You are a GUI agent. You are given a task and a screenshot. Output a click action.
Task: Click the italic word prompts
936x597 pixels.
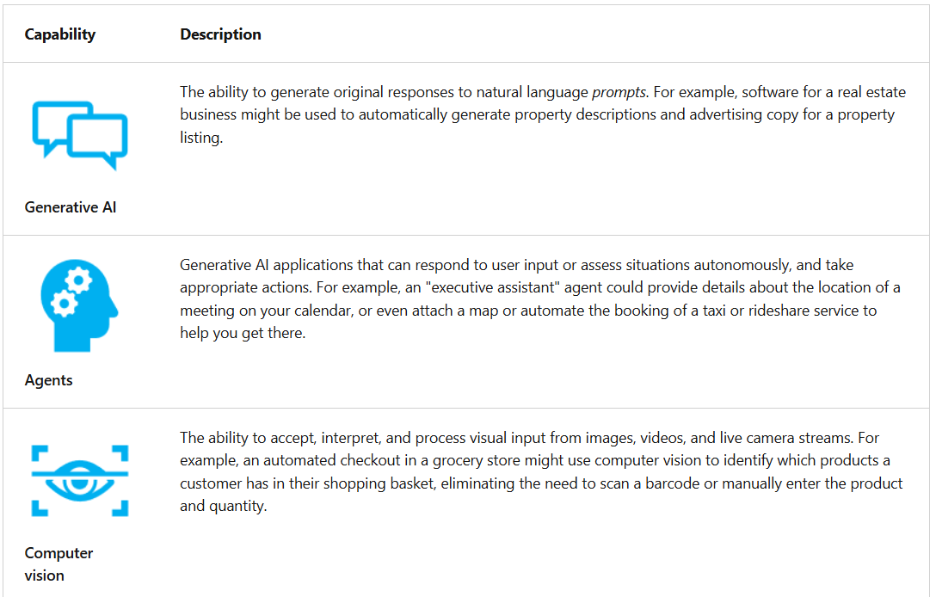click(x=619, y=92)
